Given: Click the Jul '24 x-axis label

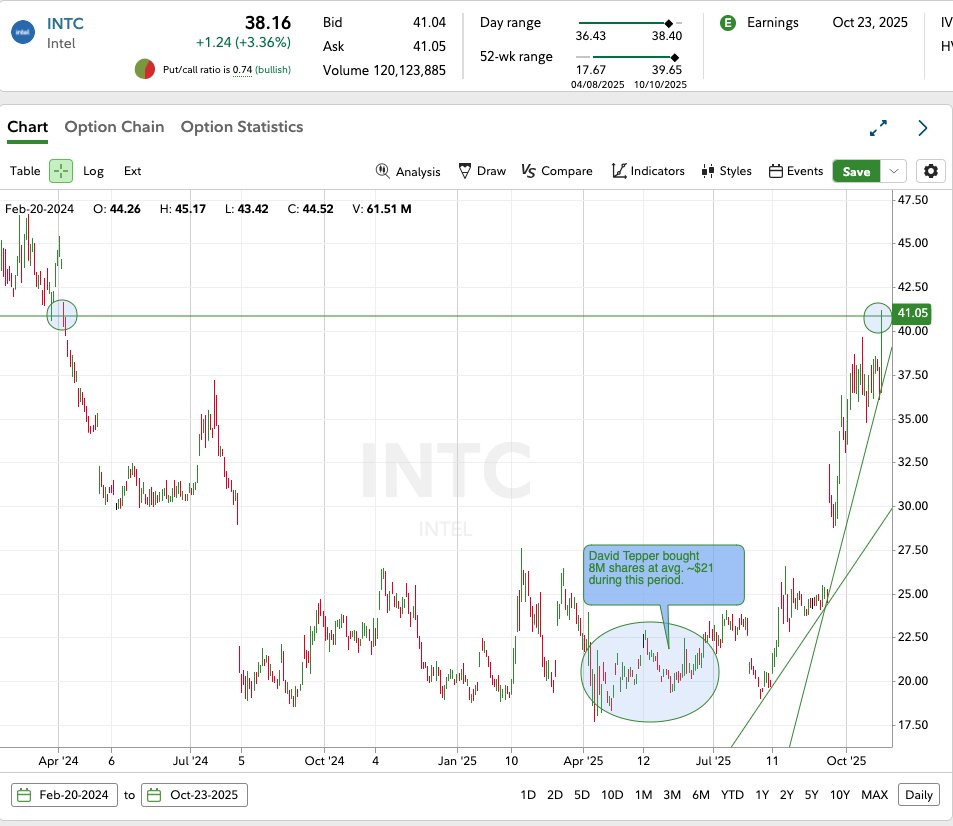Looking at the screenshot, I should click(190, 761).
